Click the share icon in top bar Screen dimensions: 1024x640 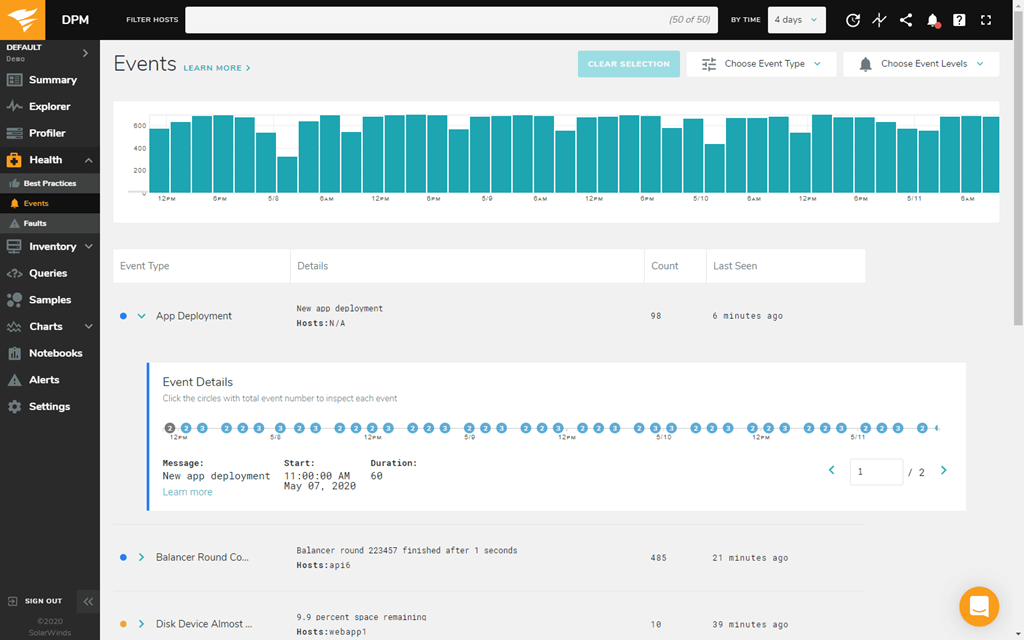(x=906, y=20)
